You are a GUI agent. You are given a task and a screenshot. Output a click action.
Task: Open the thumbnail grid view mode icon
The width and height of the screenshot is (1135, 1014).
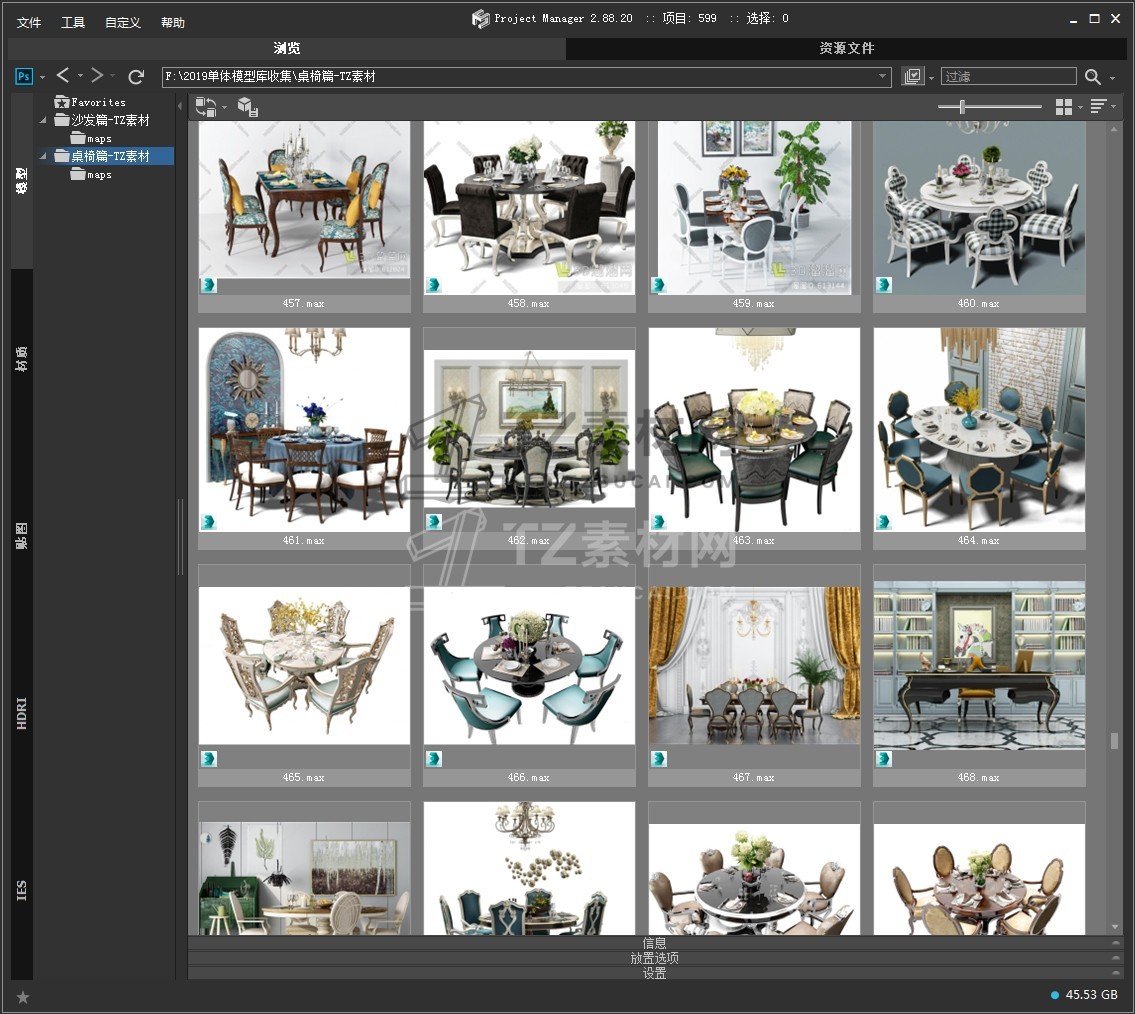click(1064, 107)
